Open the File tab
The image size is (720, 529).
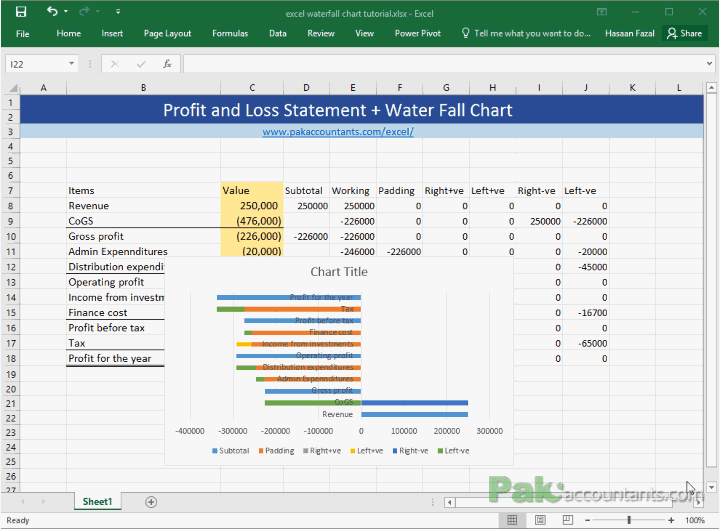(x=22, y=34)
